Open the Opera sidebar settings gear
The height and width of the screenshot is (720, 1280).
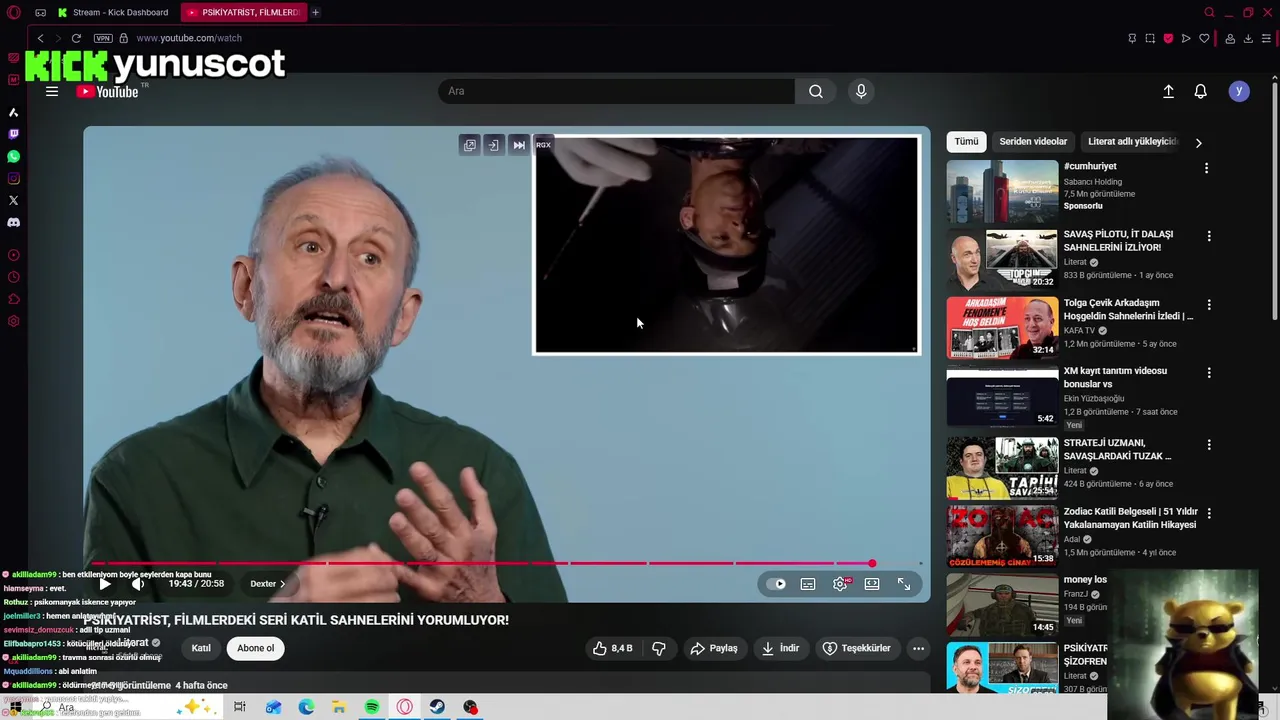click(13, 321)
